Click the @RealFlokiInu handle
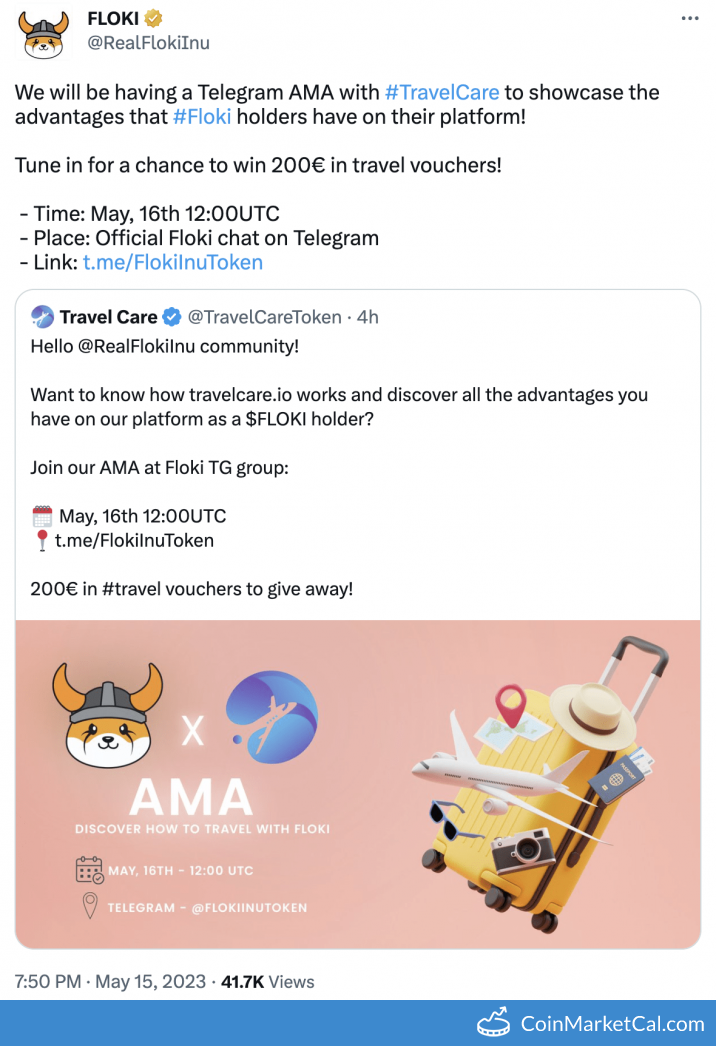The width and height of the screenshot is (716, 1046). pos(149,42)
